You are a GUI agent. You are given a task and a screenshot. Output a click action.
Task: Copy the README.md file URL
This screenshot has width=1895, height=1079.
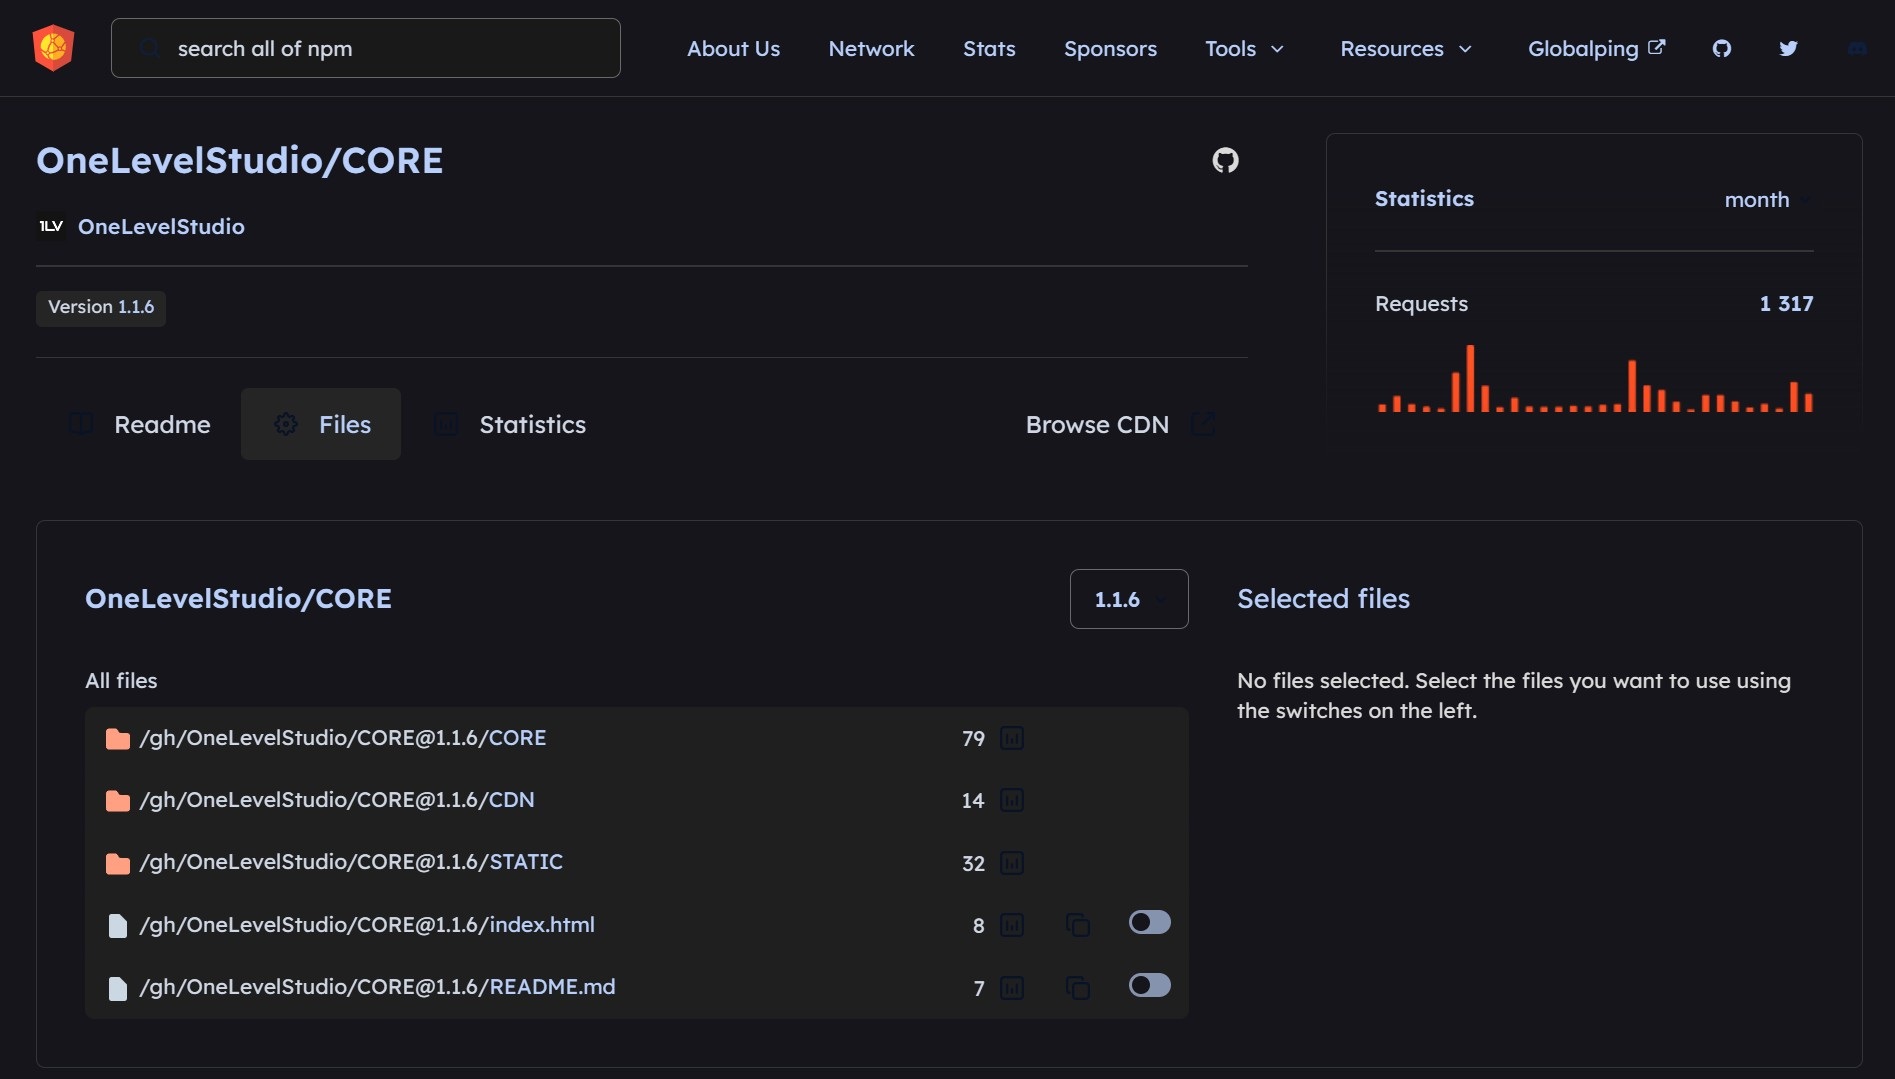coord(1077,988)
